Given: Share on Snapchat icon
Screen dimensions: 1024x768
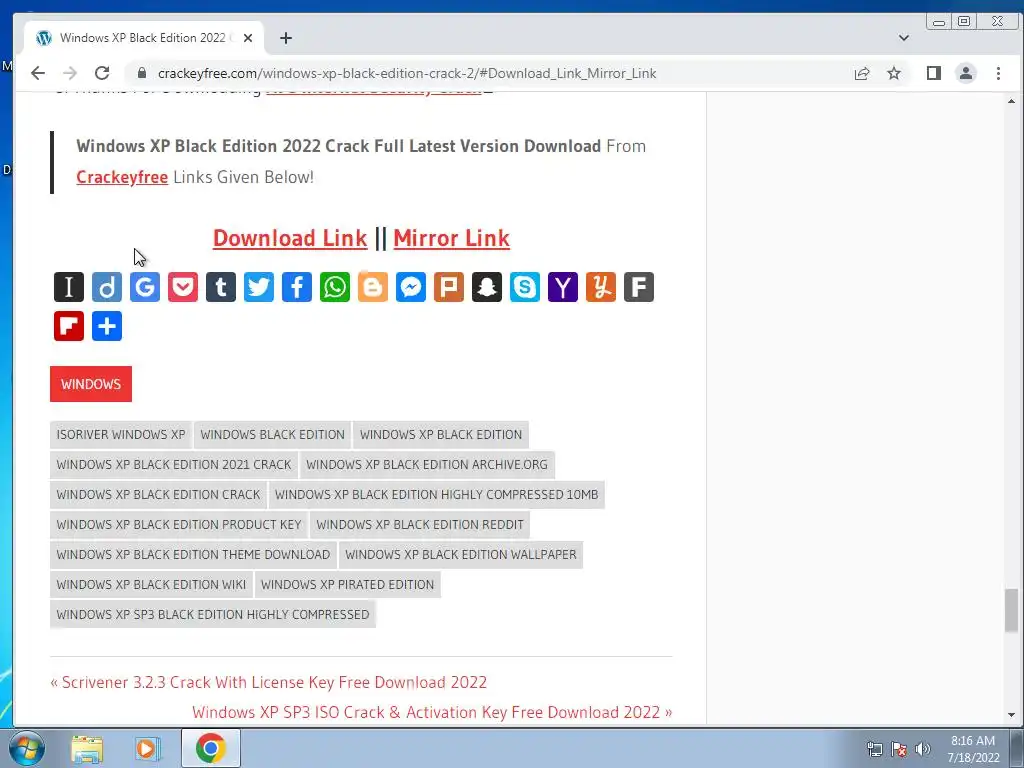Looking at the screenshot, I should point(487,287).
